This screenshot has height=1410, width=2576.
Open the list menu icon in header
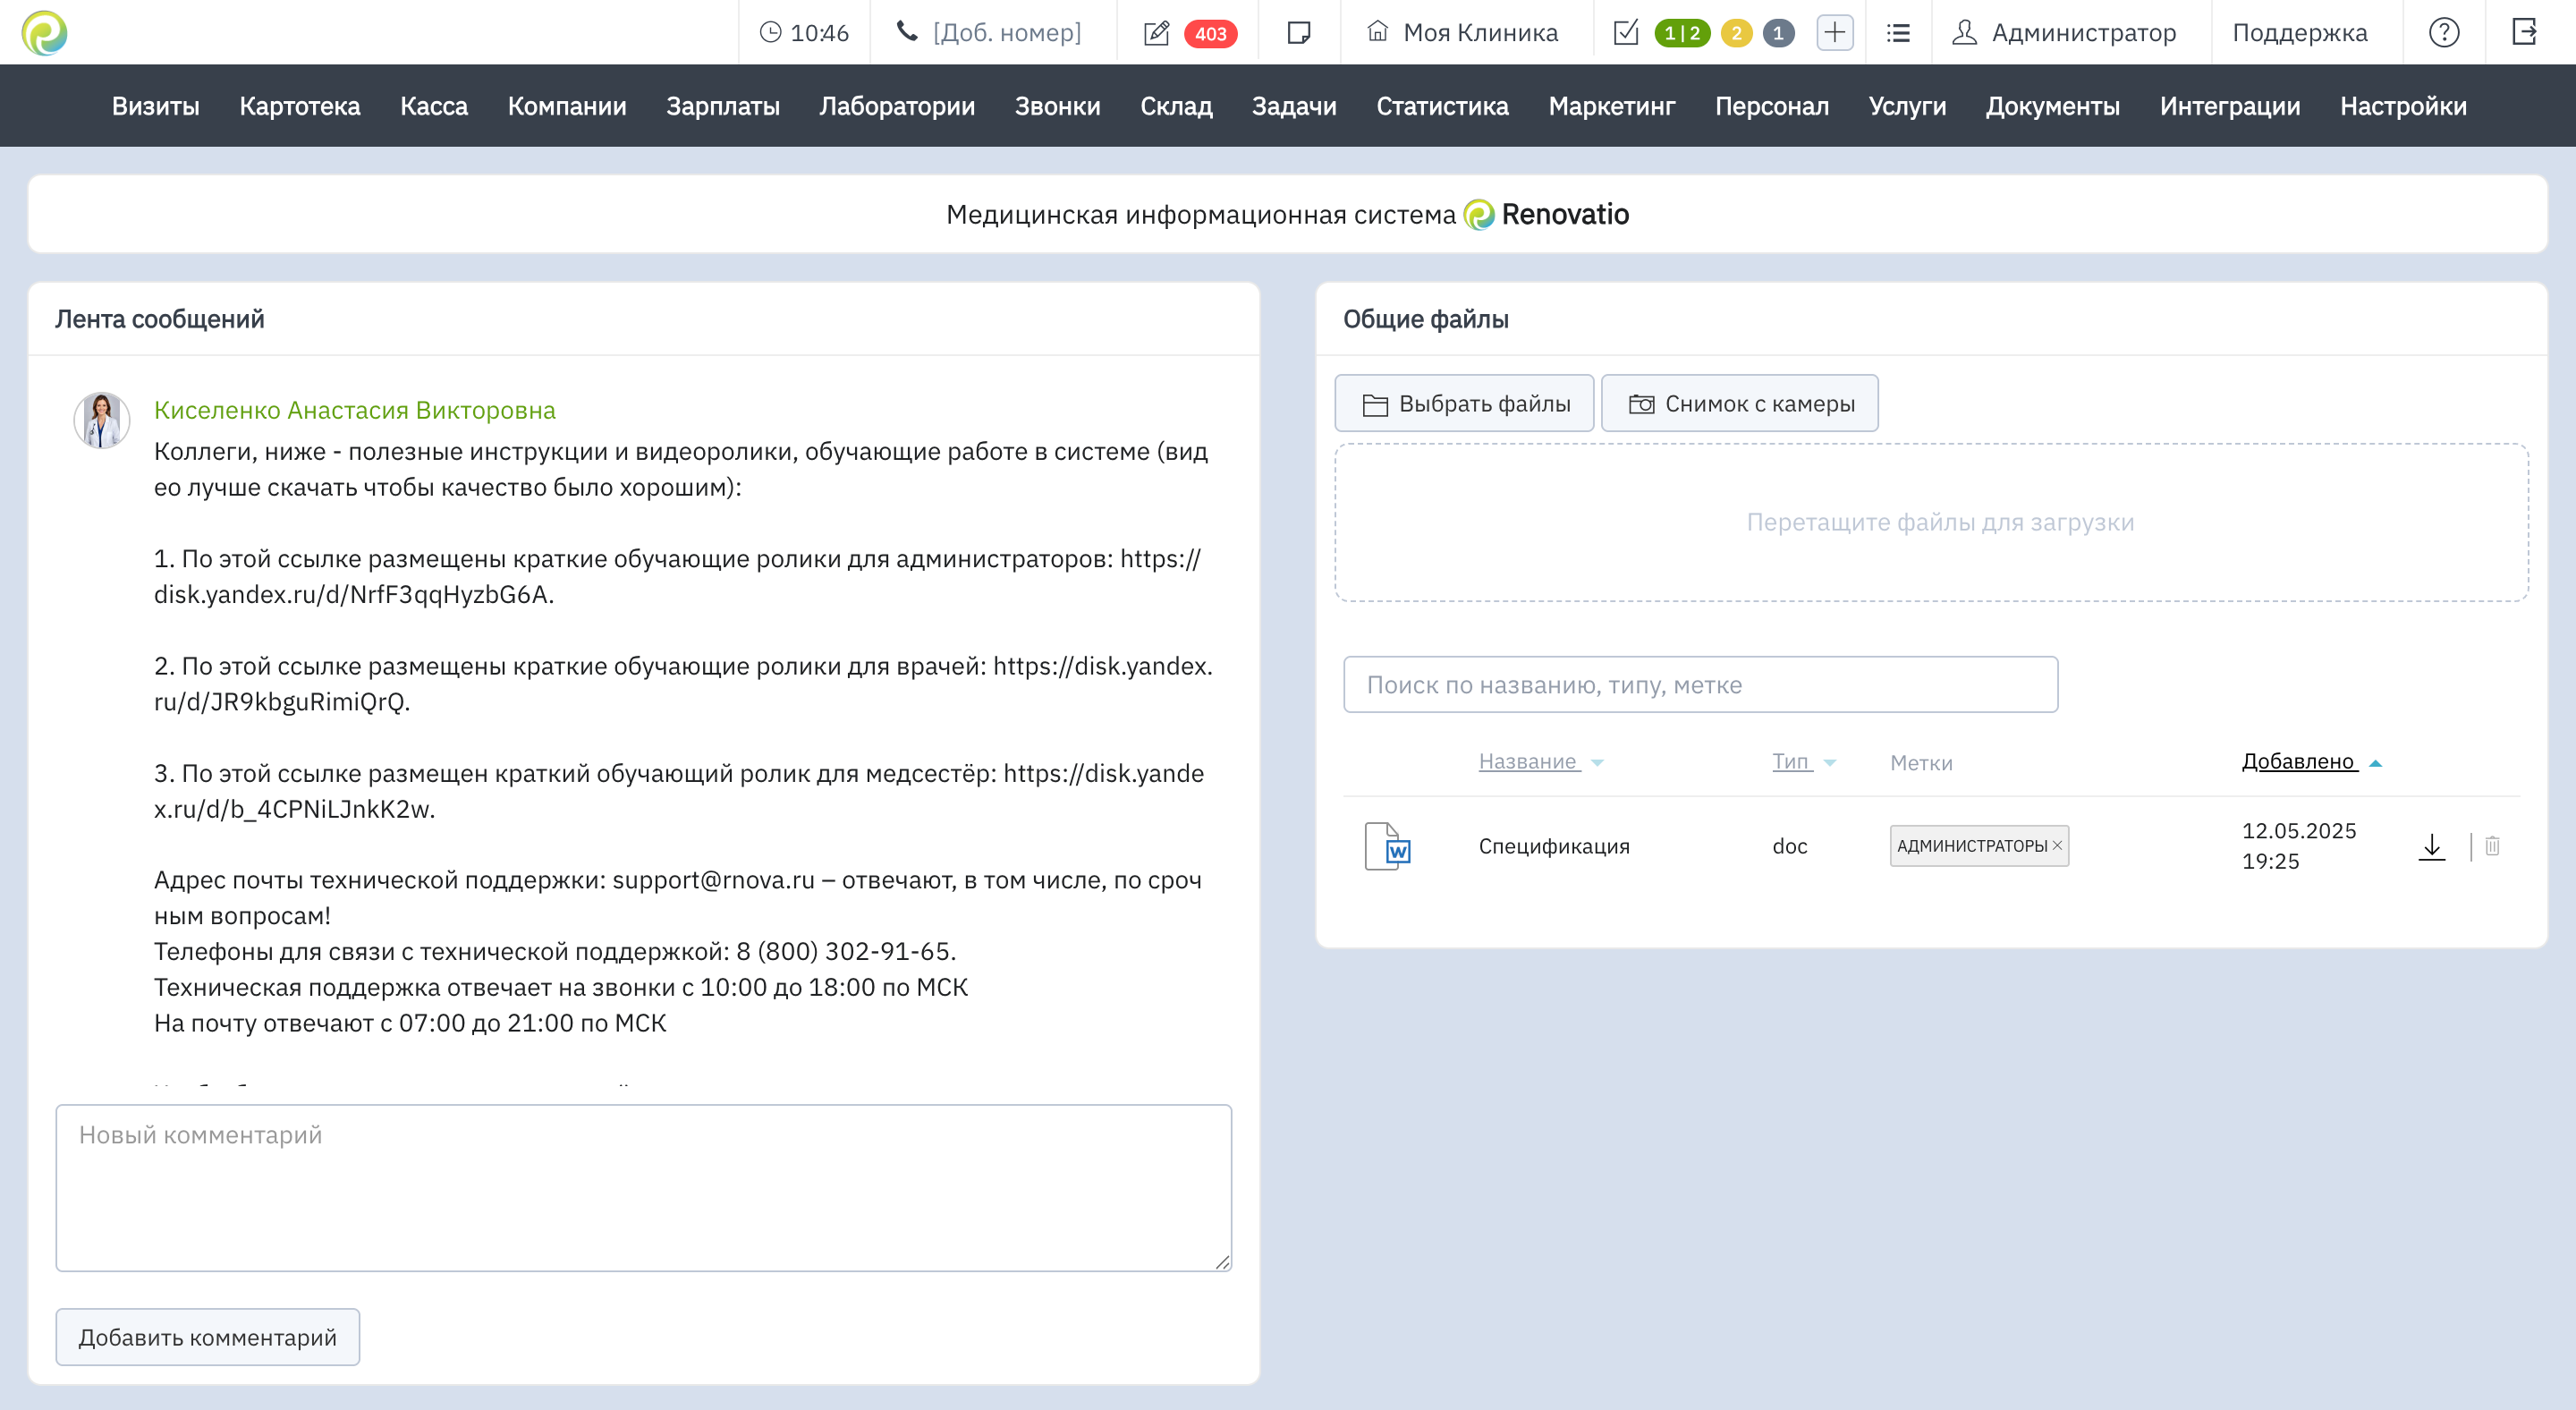1898,33
